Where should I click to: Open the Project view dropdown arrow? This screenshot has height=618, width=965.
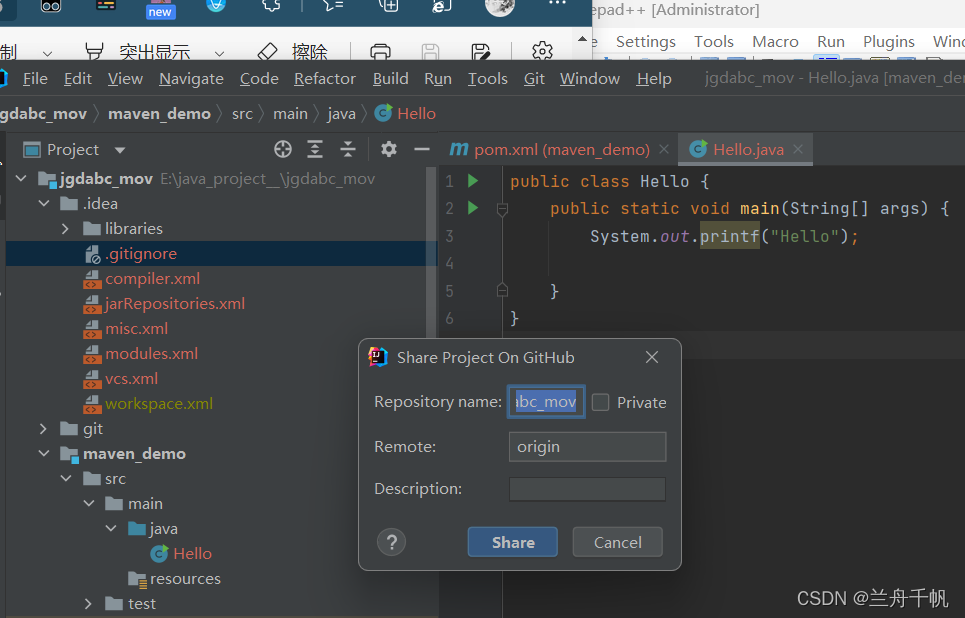120,150
